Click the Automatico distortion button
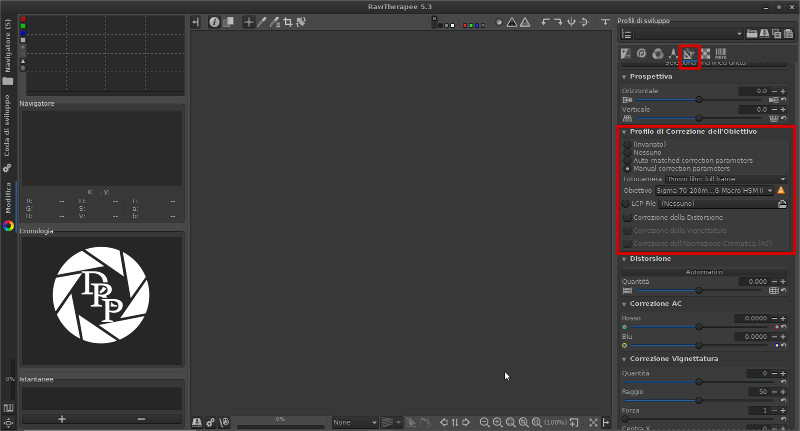The width and height of the screenshot is (800, 431). point(704,271)
